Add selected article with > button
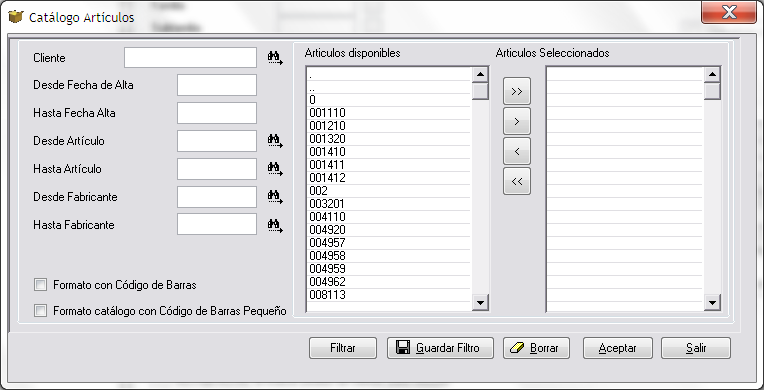Viewport: 764px width, 390px height. click(517, 121)
